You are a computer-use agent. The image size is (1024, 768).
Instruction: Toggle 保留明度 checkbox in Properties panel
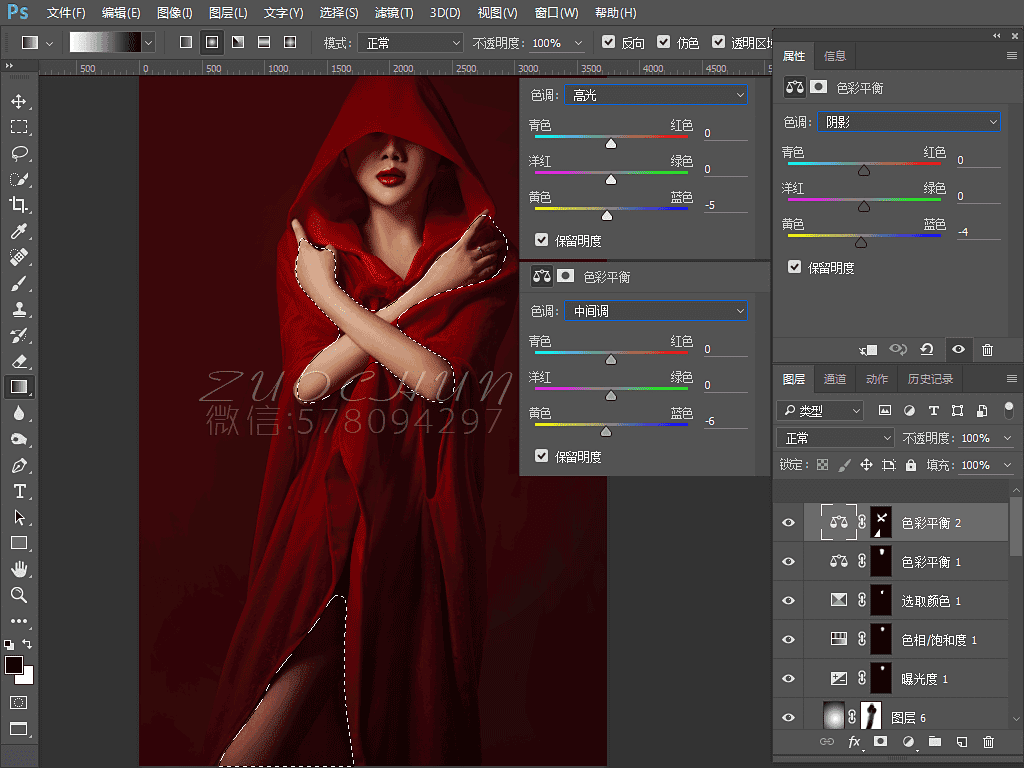tap(794, 268)
